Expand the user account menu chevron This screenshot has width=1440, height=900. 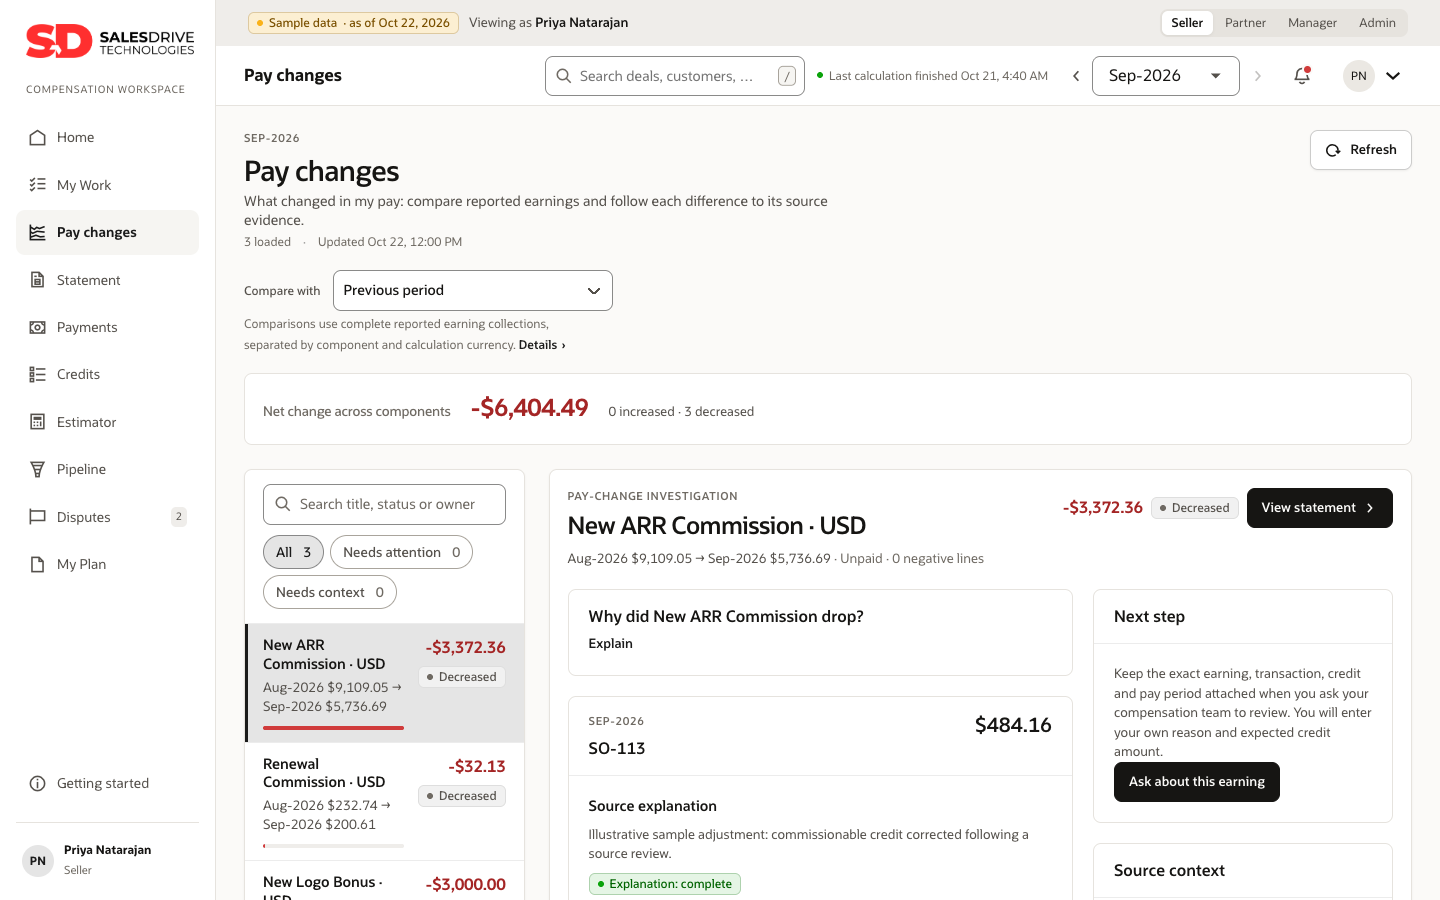click(1393, 76)
